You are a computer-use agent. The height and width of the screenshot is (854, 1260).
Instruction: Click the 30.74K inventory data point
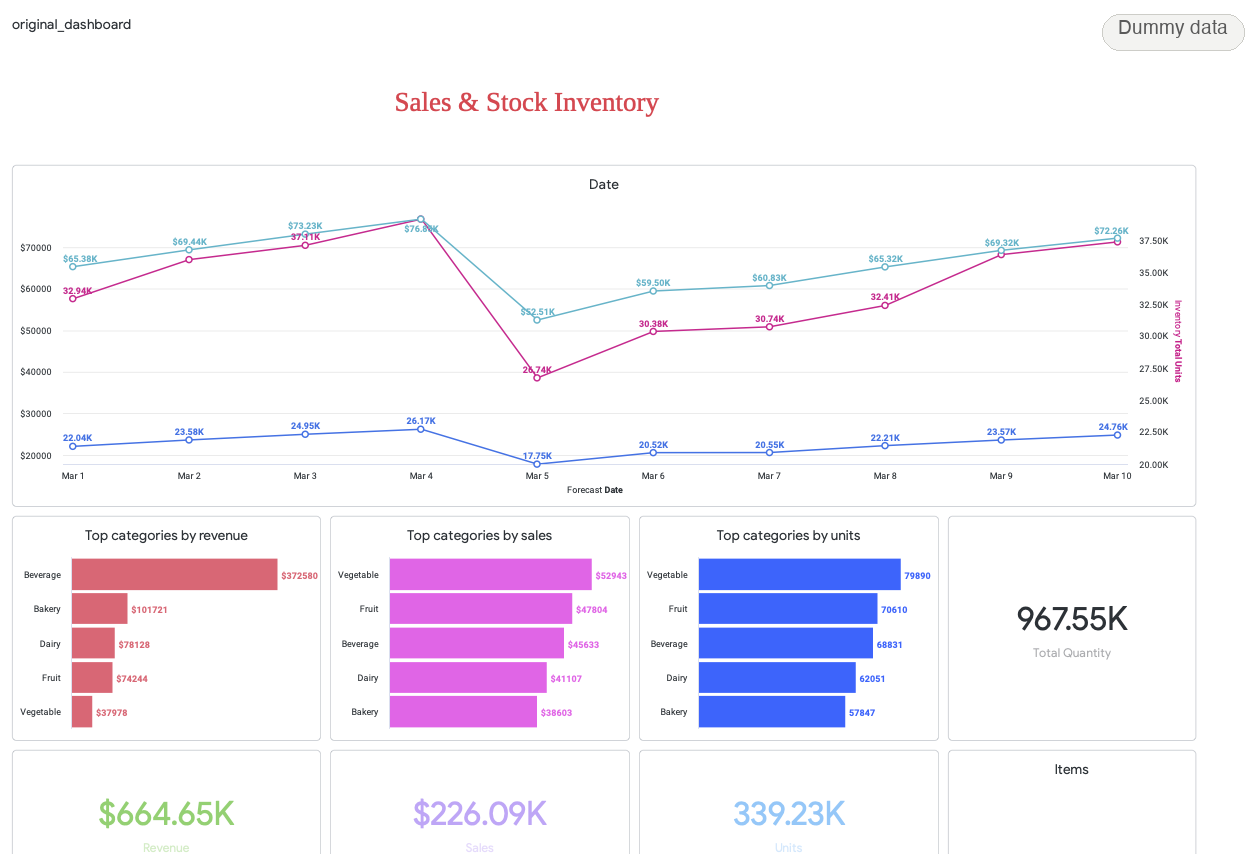(769, 326)
